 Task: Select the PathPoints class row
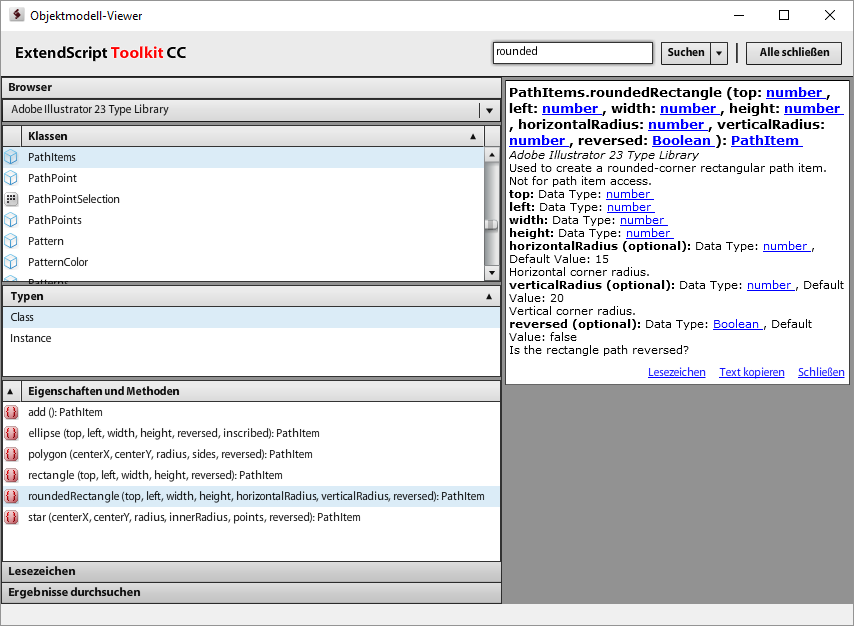pyautogui.click(x=243, y=220)
